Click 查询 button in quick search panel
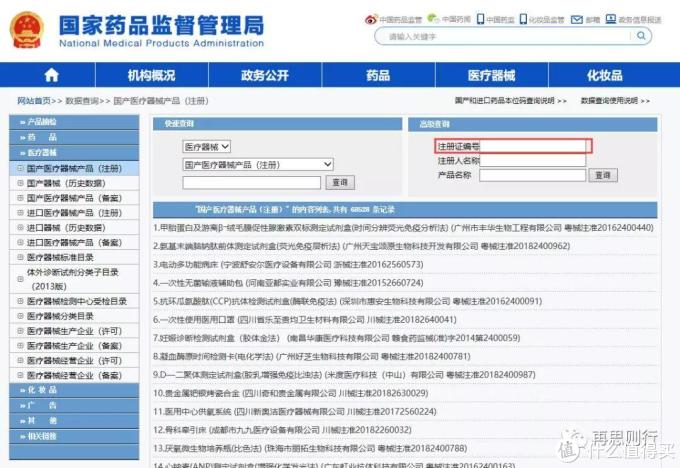This screenshot has height=468, width=680. pyautogui.click(x=340, y=182)
